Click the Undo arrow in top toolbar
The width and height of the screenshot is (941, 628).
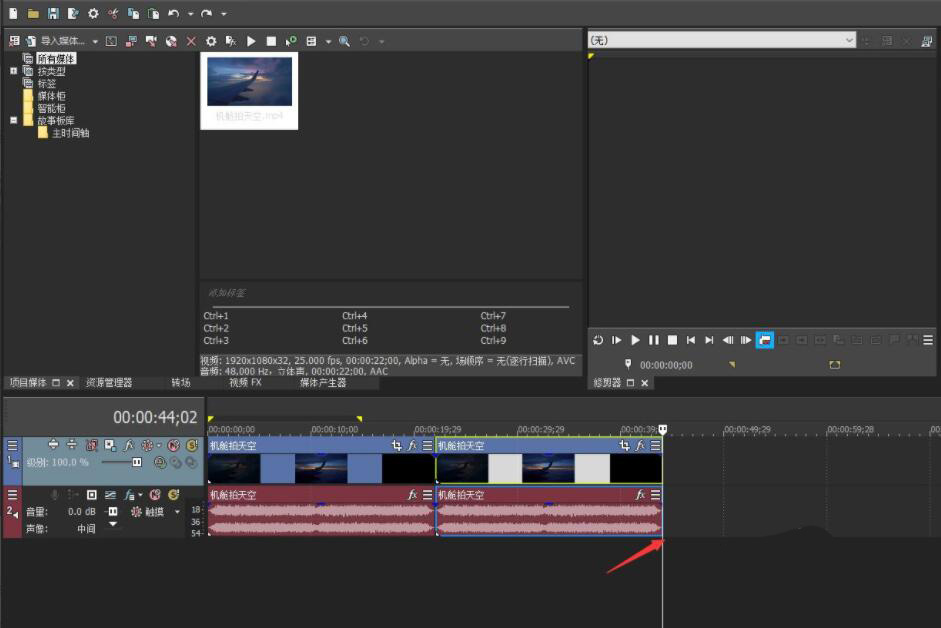[x=173, y=13]
